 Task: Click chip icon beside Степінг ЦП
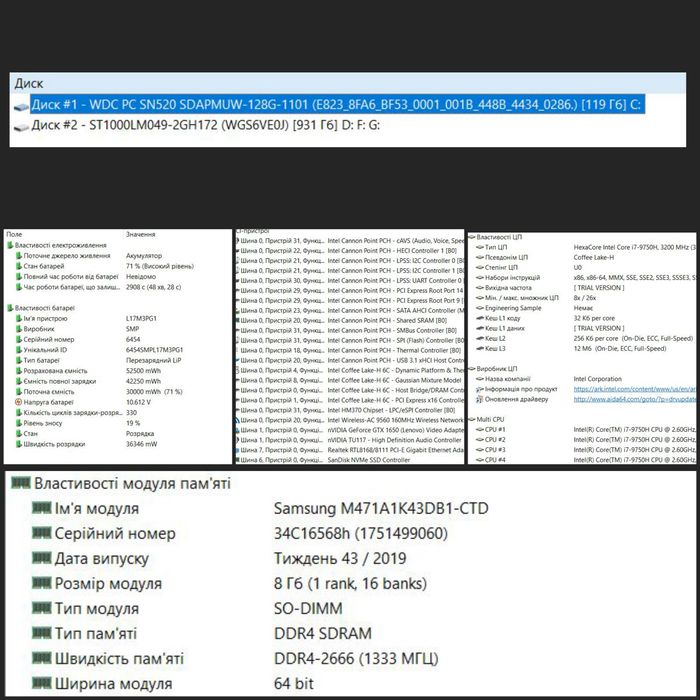click(x=480, y=267)
